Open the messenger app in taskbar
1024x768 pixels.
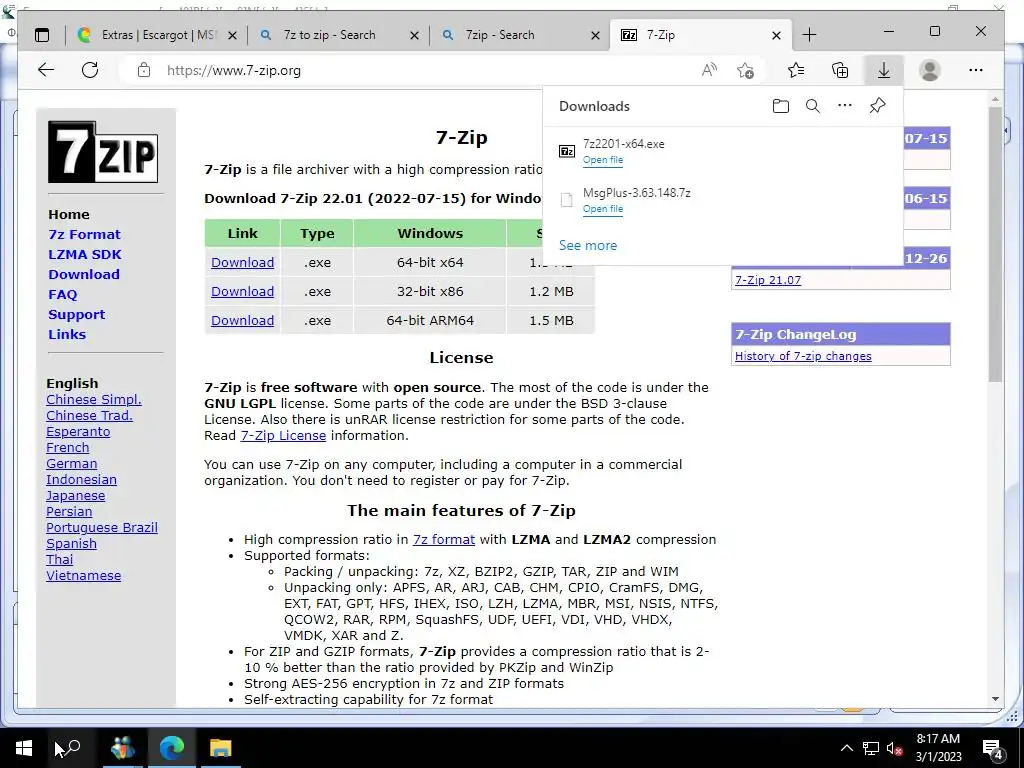(x=123, y=748)
